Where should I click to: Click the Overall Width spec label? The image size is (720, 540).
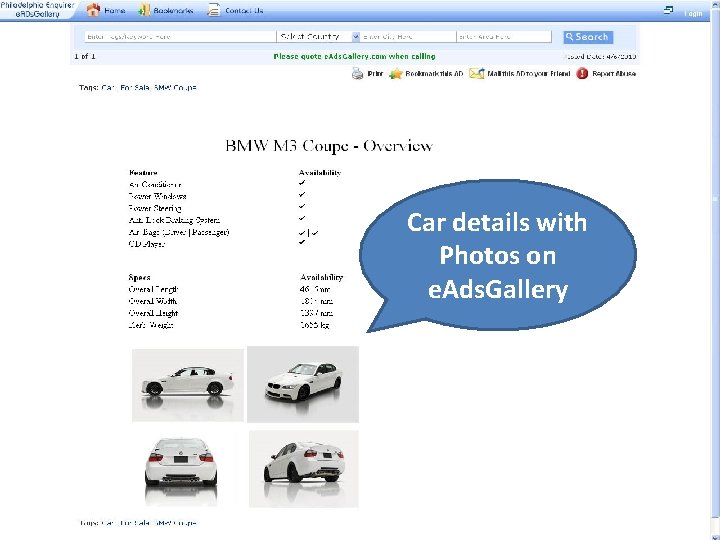tap(153, 301)
